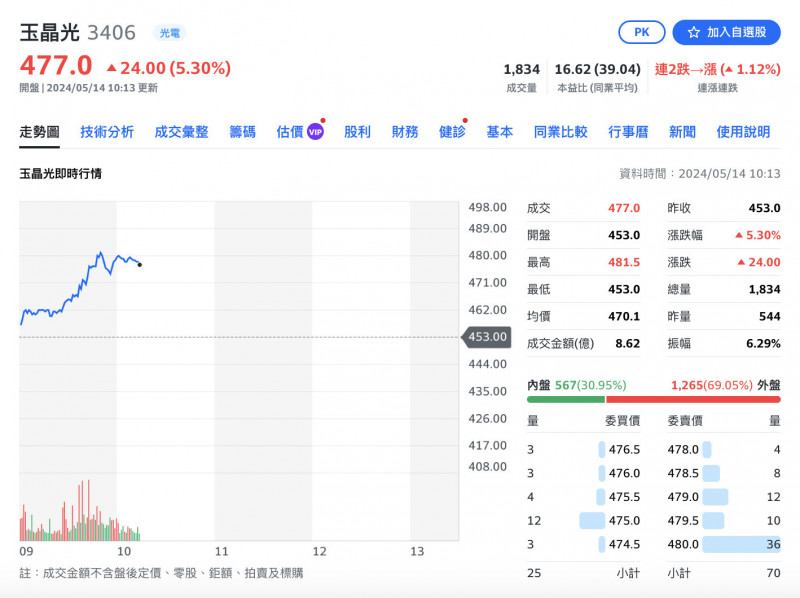The width and height of the screenshot is (800, 598).
Task: Click the ask price 479.5
Action: [x=683, y=520]
